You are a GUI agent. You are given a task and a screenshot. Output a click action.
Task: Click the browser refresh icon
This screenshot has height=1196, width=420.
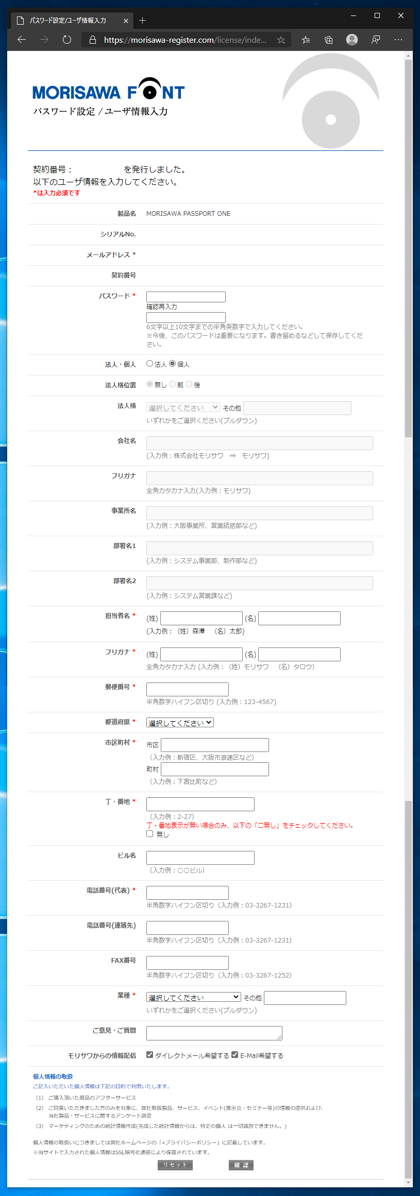click(66, 39)
